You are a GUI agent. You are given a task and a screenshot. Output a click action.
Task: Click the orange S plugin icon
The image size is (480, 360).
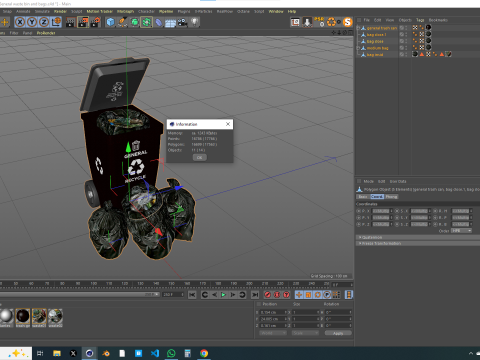tap(347, 22)
